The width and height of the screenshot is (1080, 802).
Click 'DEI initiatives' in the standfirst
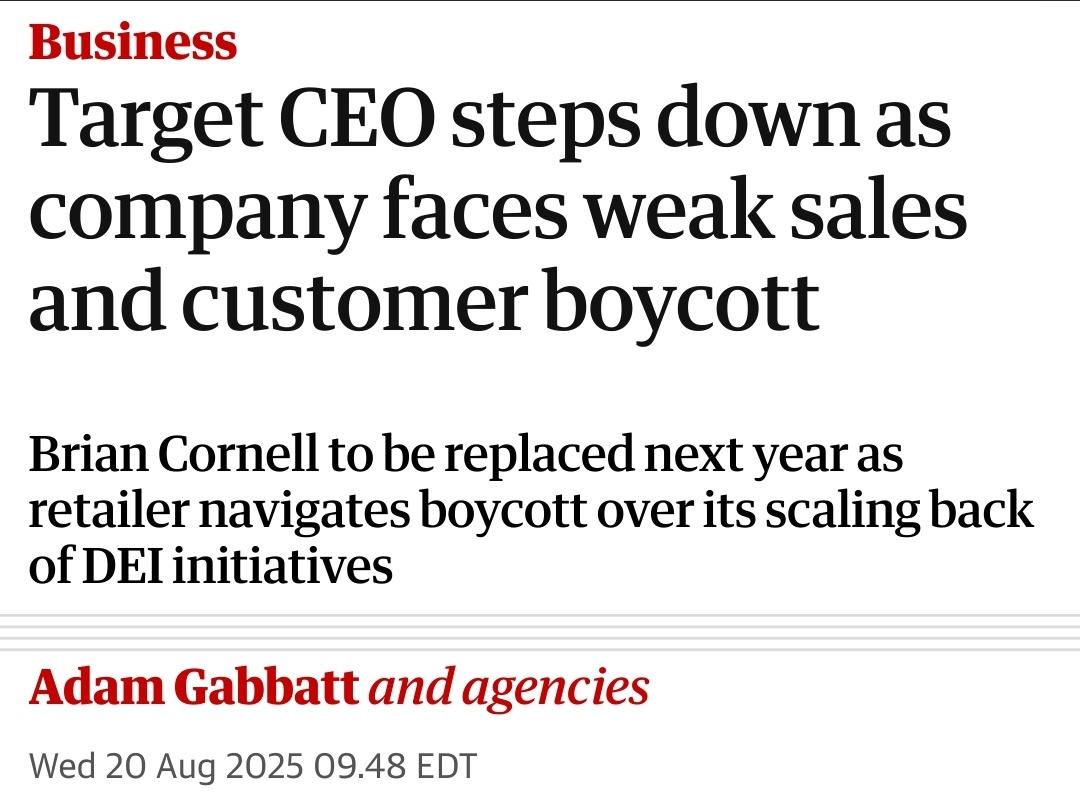click(238, 566)
